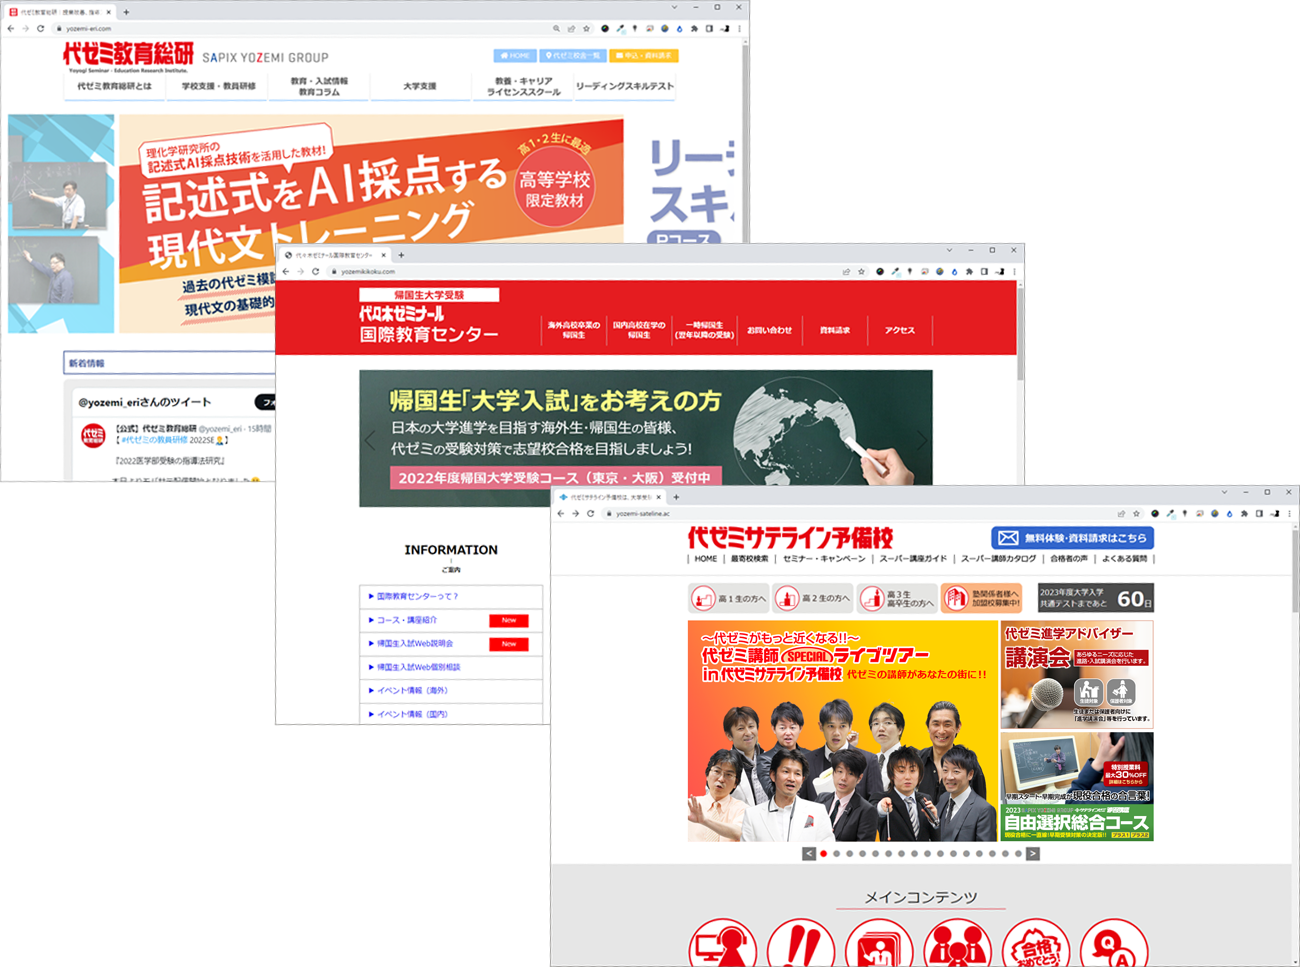Share the yozemi-sateline.ac page

[1121, 513]
